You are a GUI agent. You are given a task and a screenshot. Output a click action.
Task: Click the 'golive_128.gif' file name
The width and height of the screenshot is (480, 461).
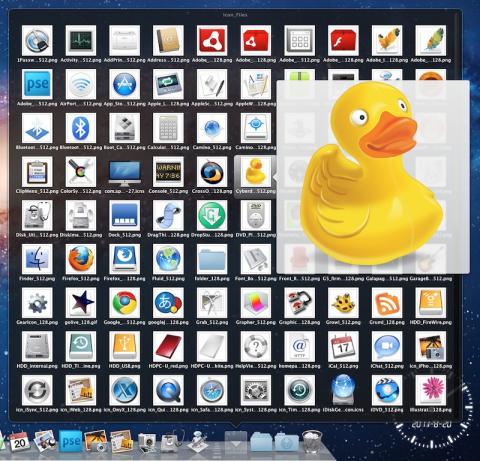click(81, 322)
